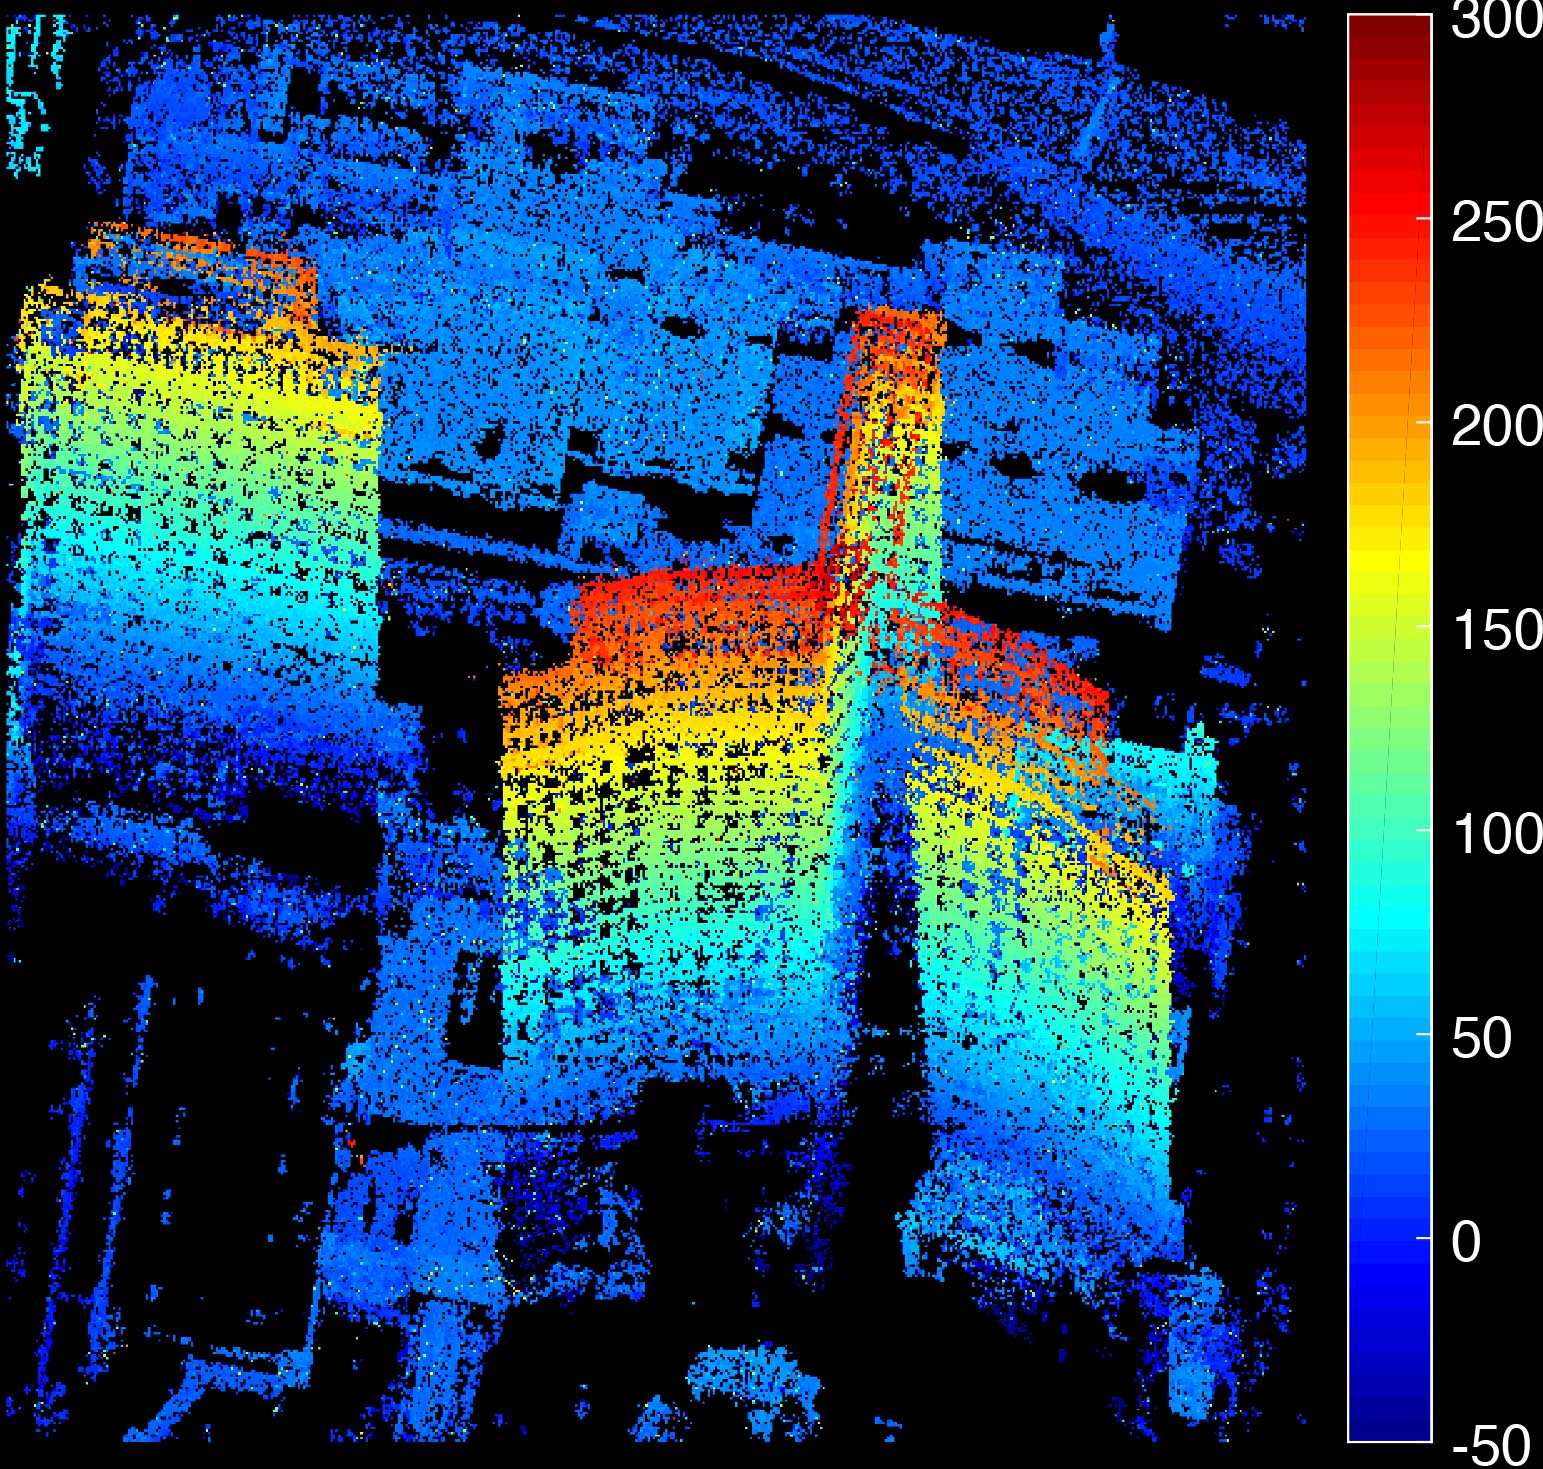This screenshot has width=1543, height=1469.
Task: Click the vertical jet colorbar scale
Action: [1389, 728]
